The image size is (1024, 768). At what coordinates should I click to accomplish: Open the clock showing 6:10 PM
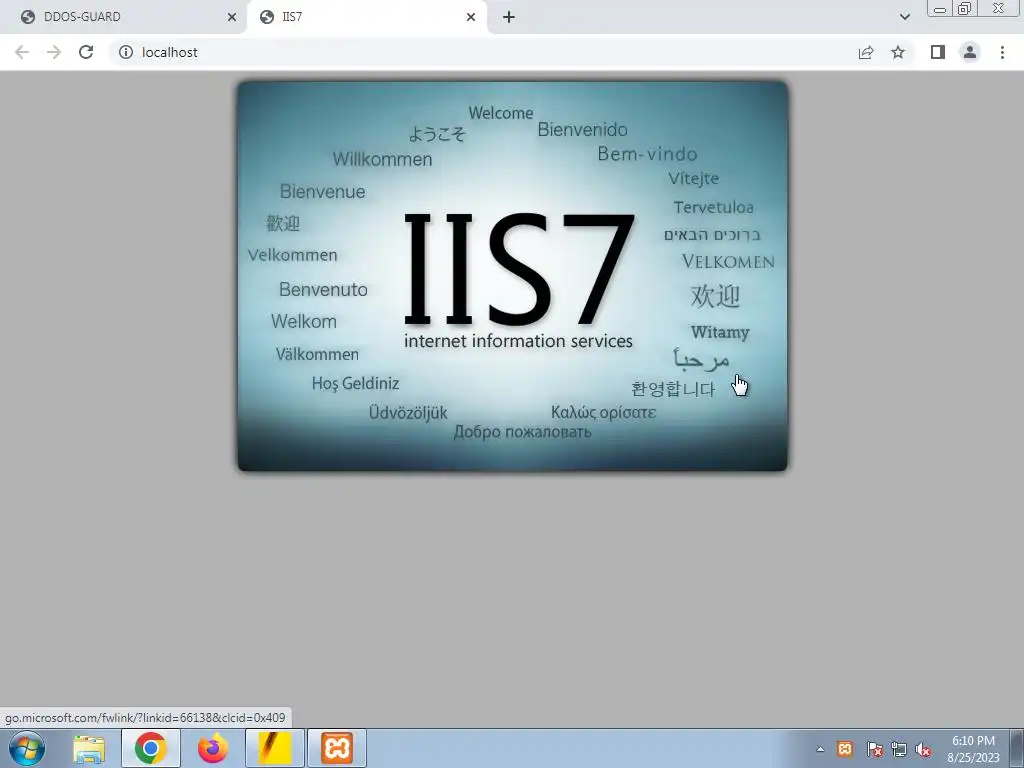click(973, 749)
